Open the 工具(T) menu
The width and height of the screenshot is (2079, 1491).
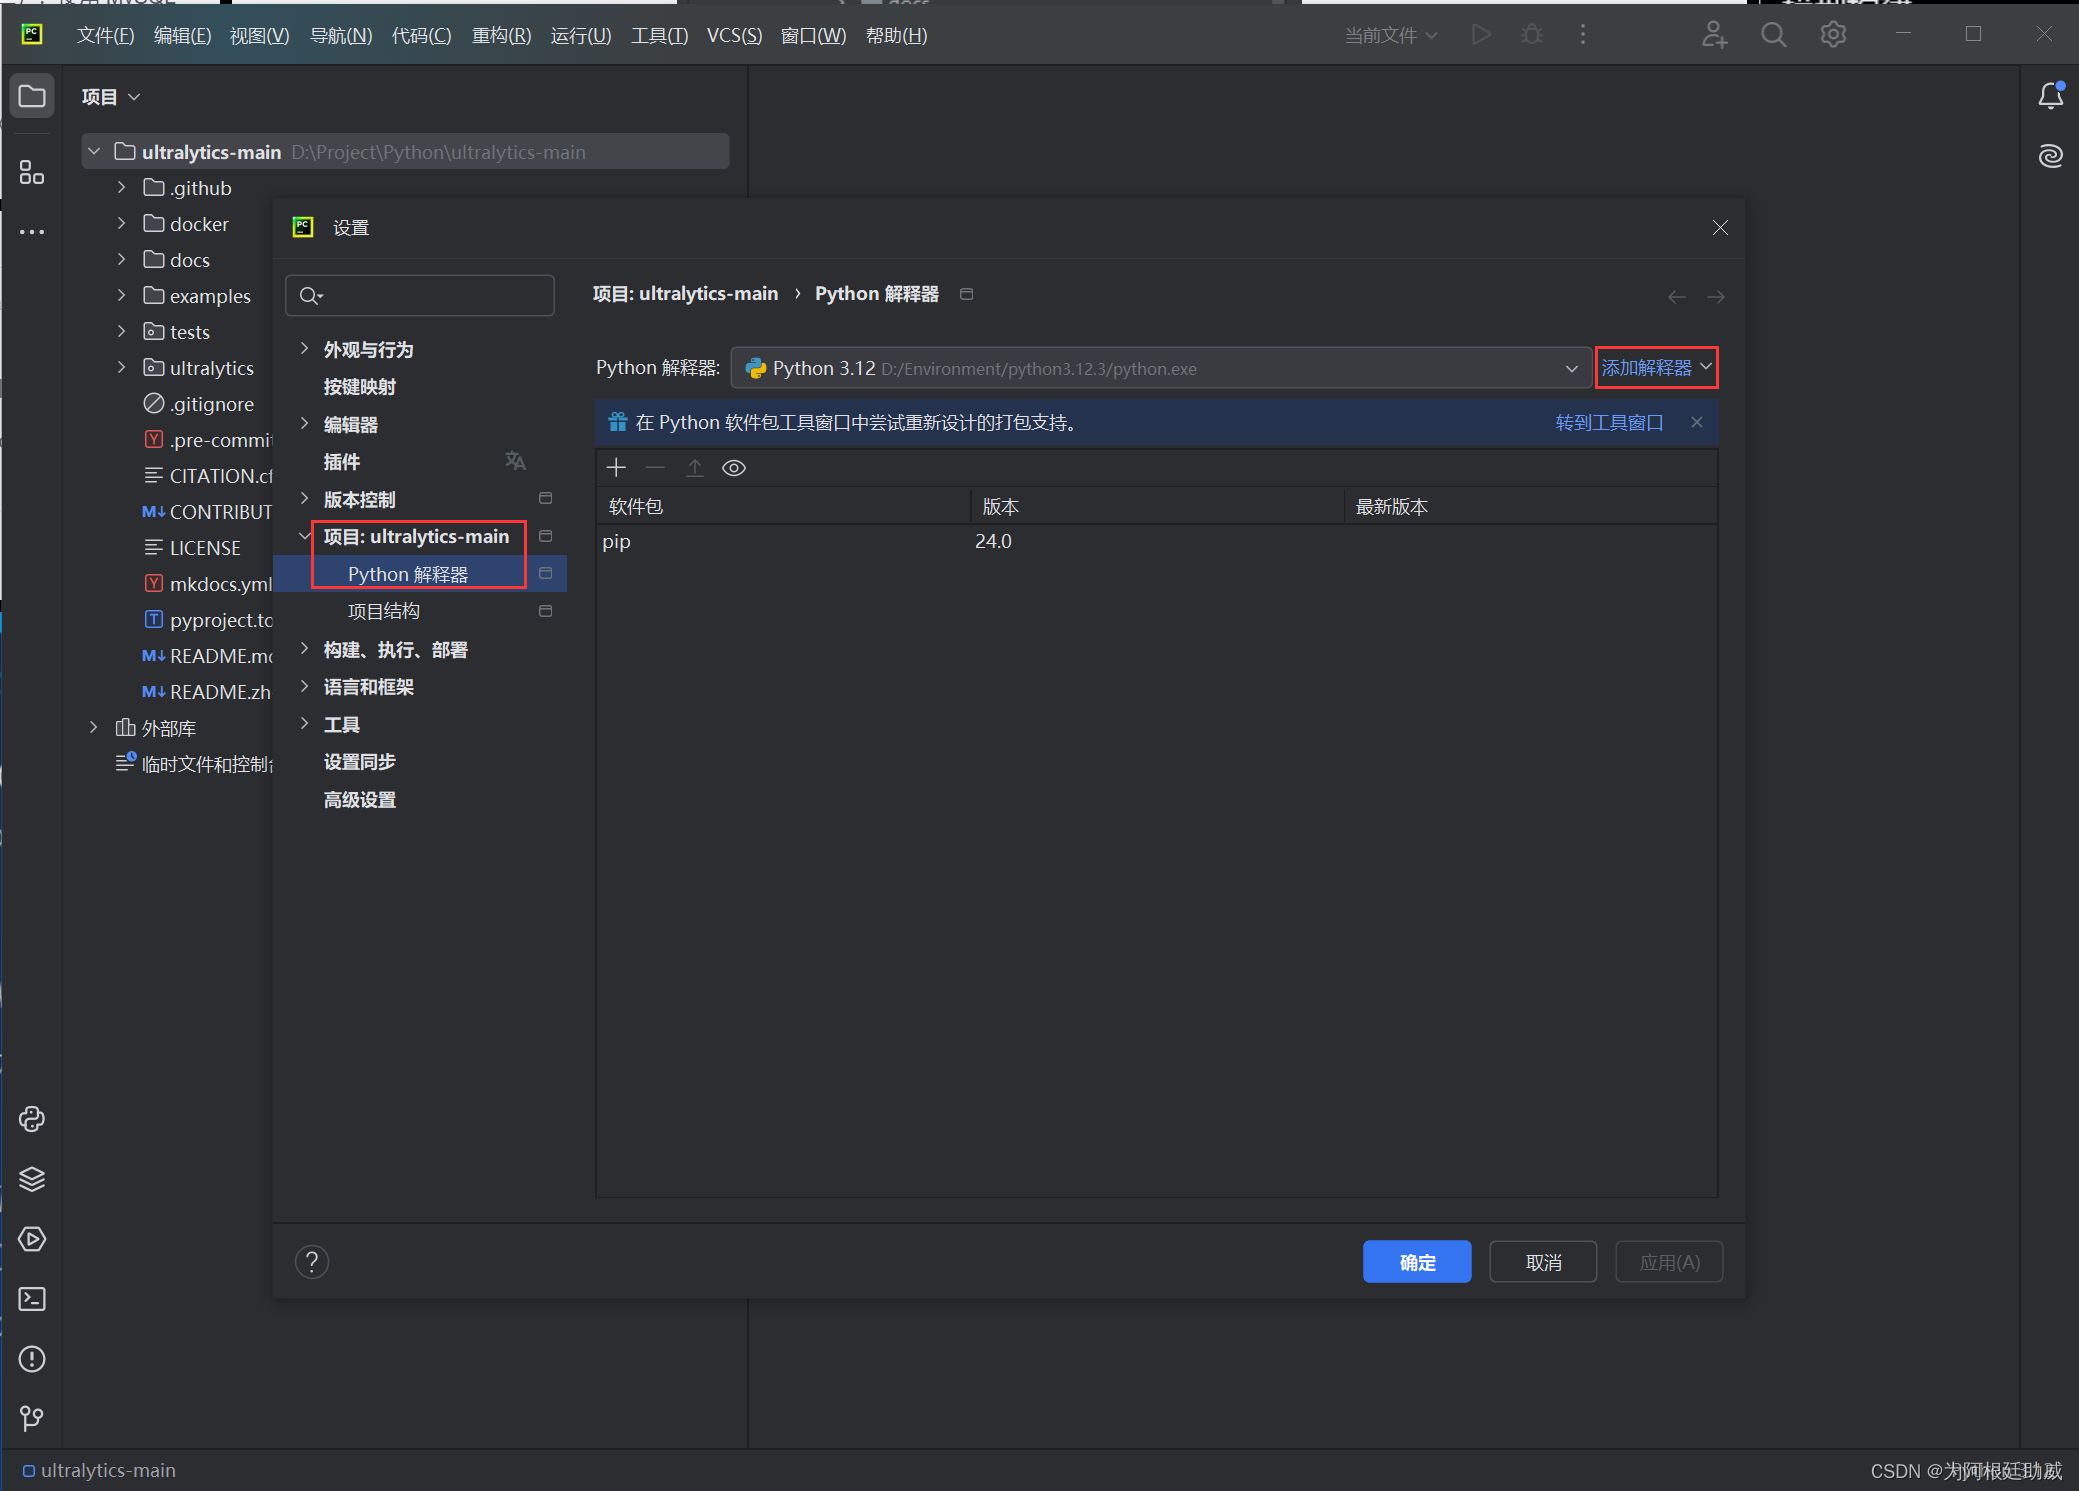pos(658,35)
